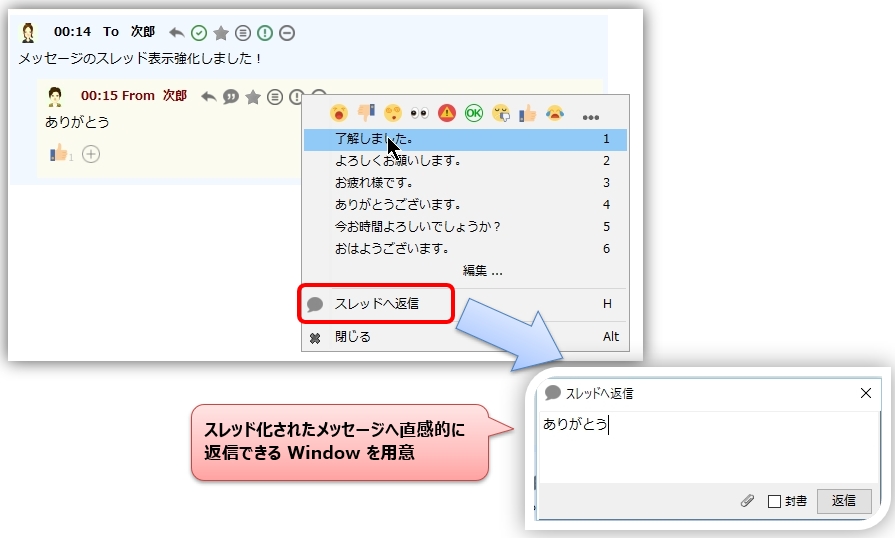Choose the red warning triangle emoji
895x538 pixels.
pyautogui.click(x=446, y=113)
